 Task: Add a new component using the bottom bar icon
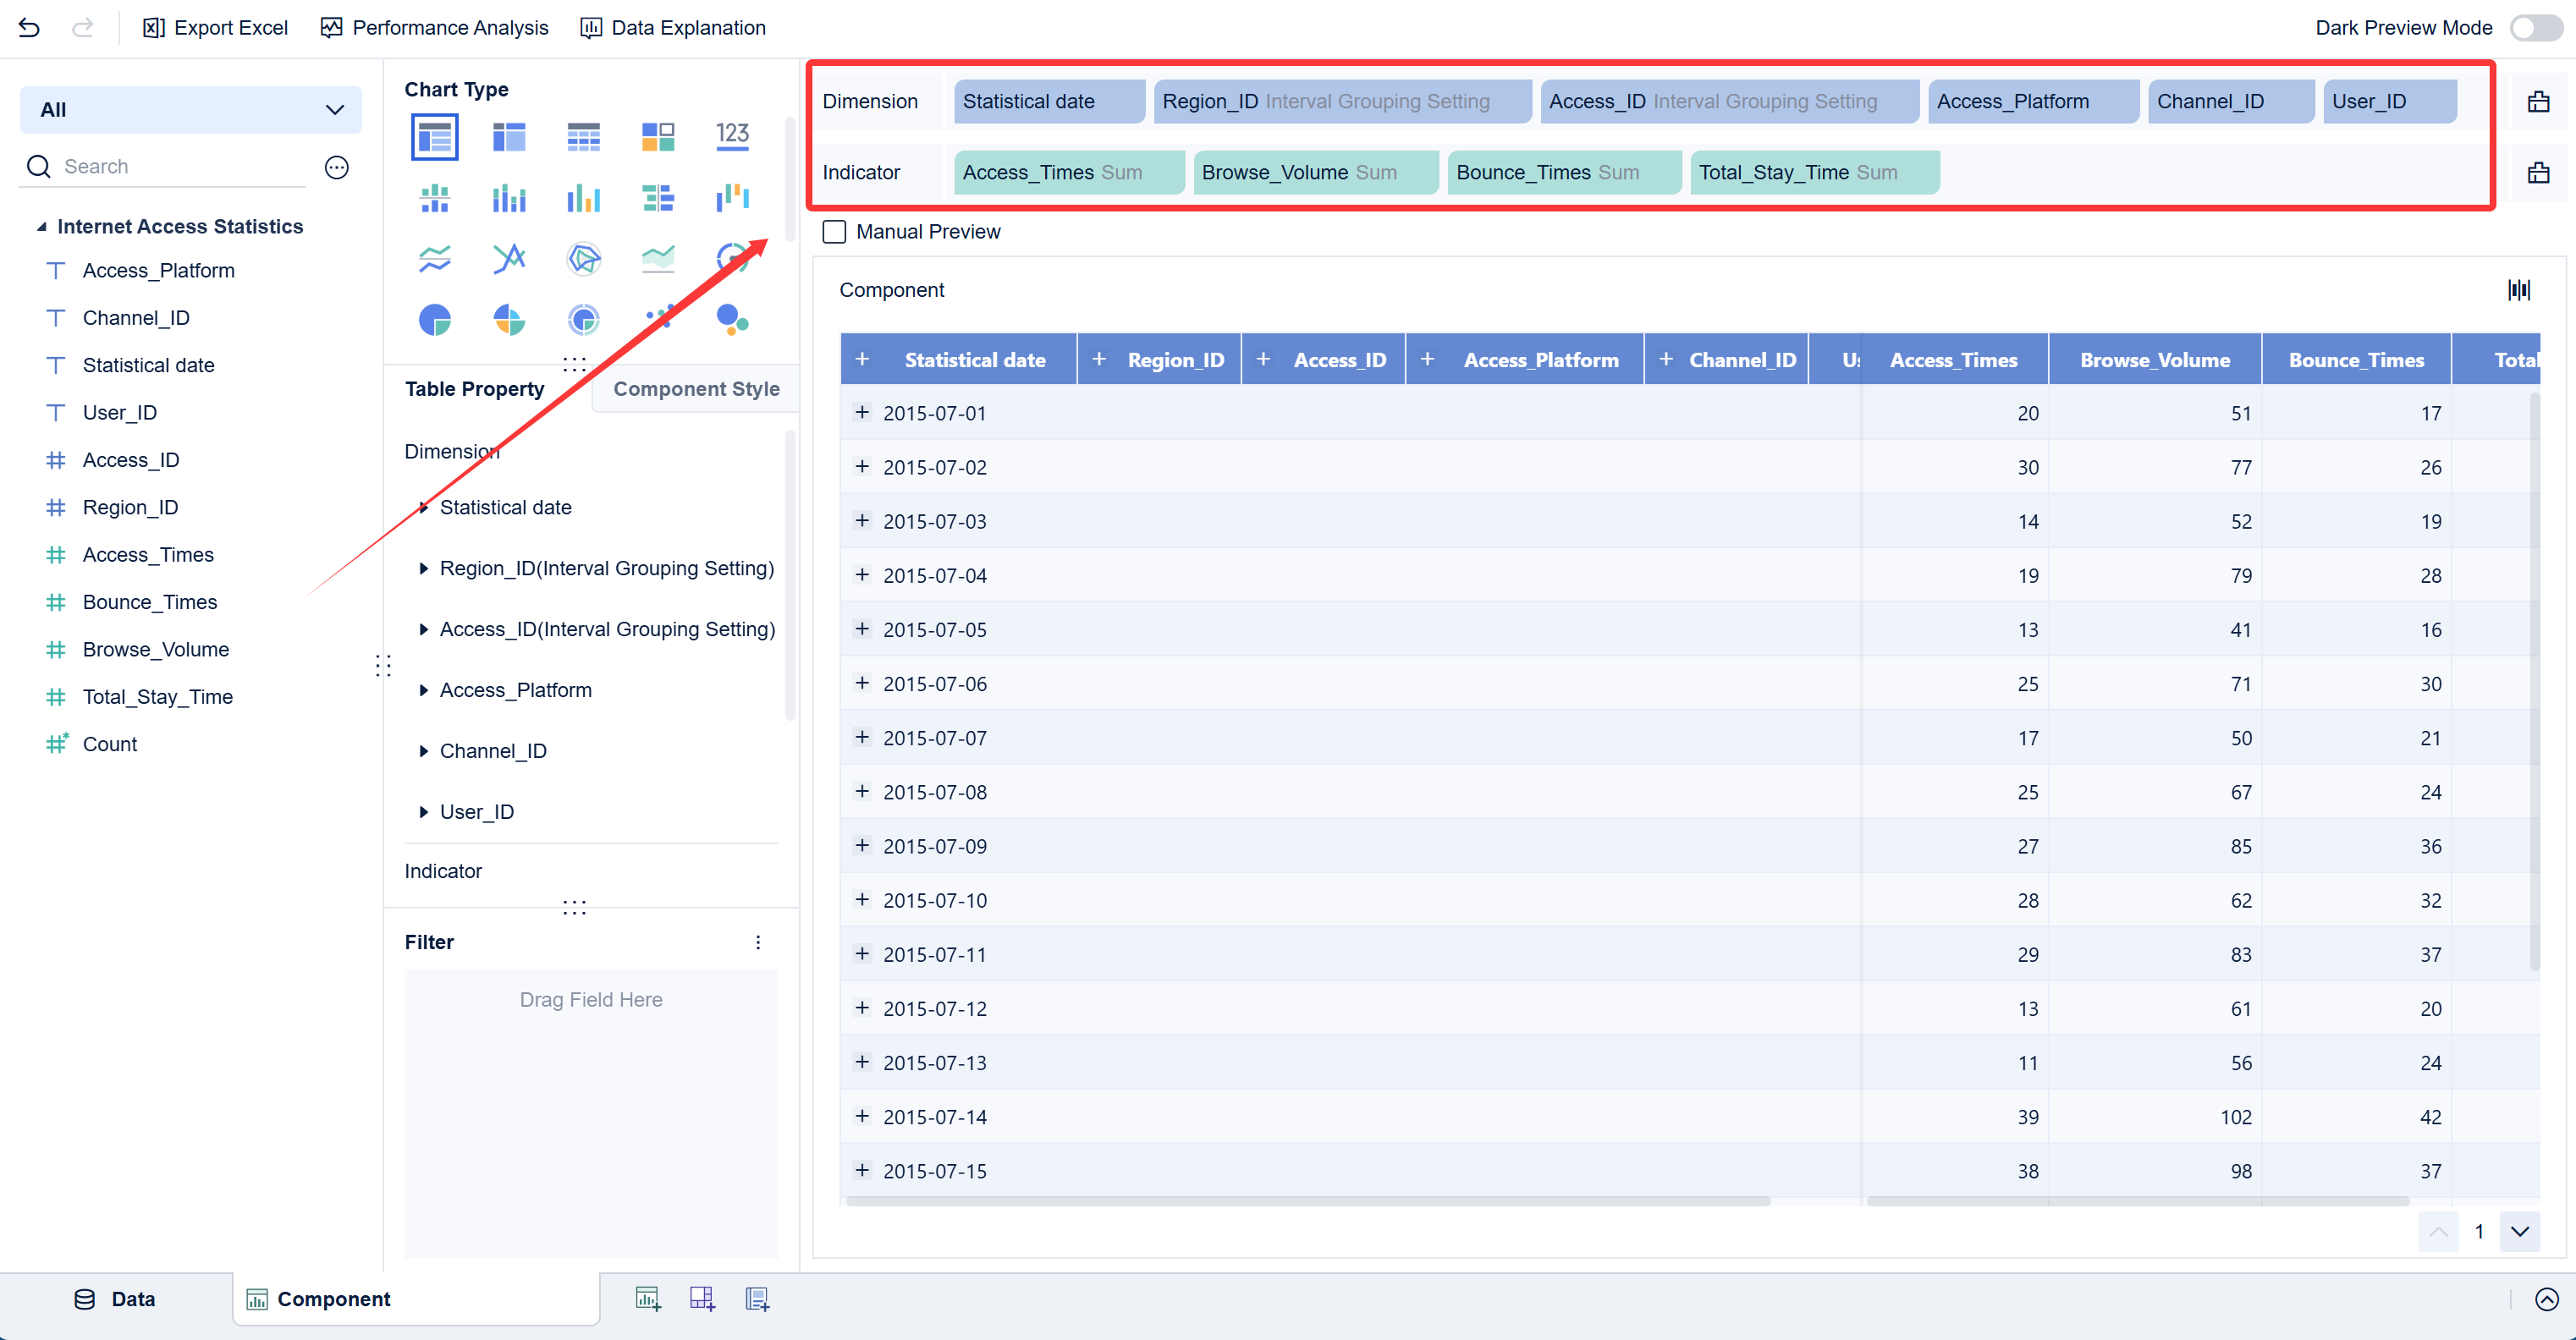point(647,1298)
